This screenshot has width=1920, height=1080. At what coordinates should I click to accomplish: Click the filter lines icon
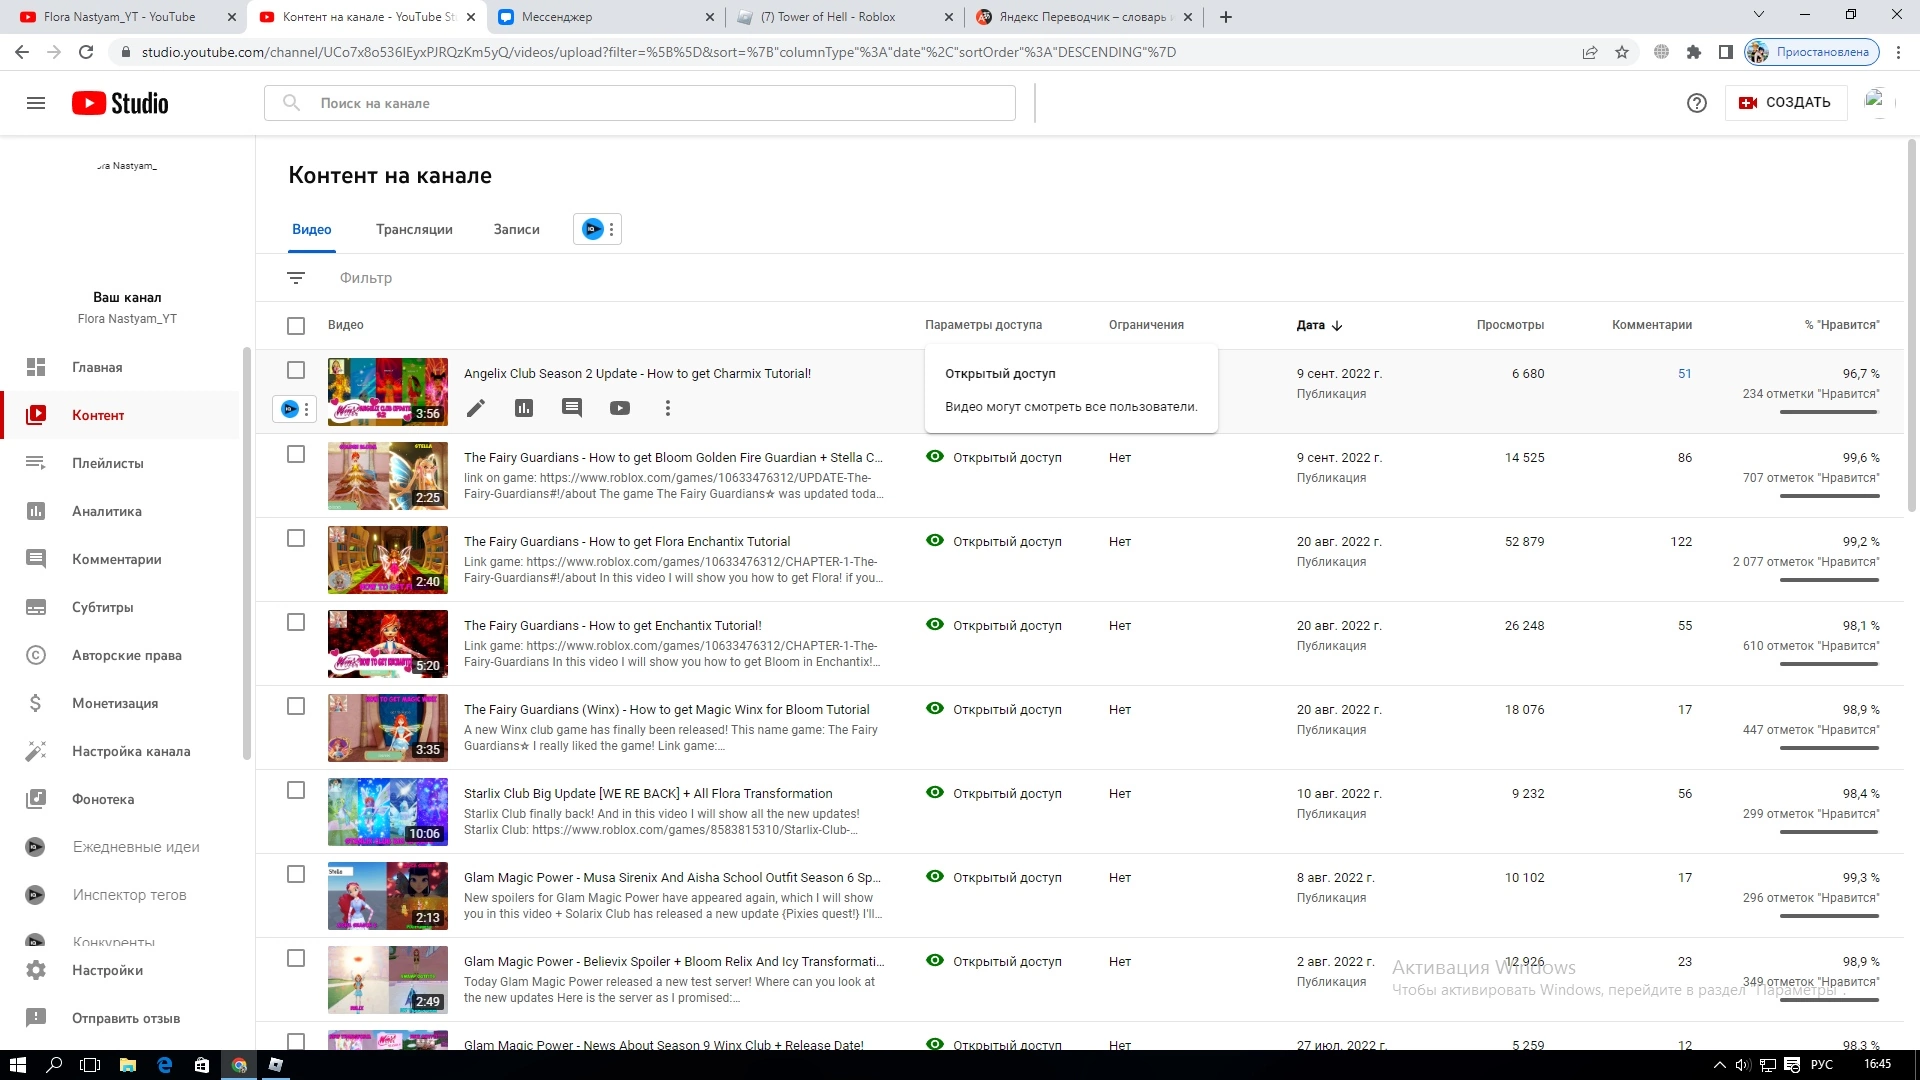296,278
